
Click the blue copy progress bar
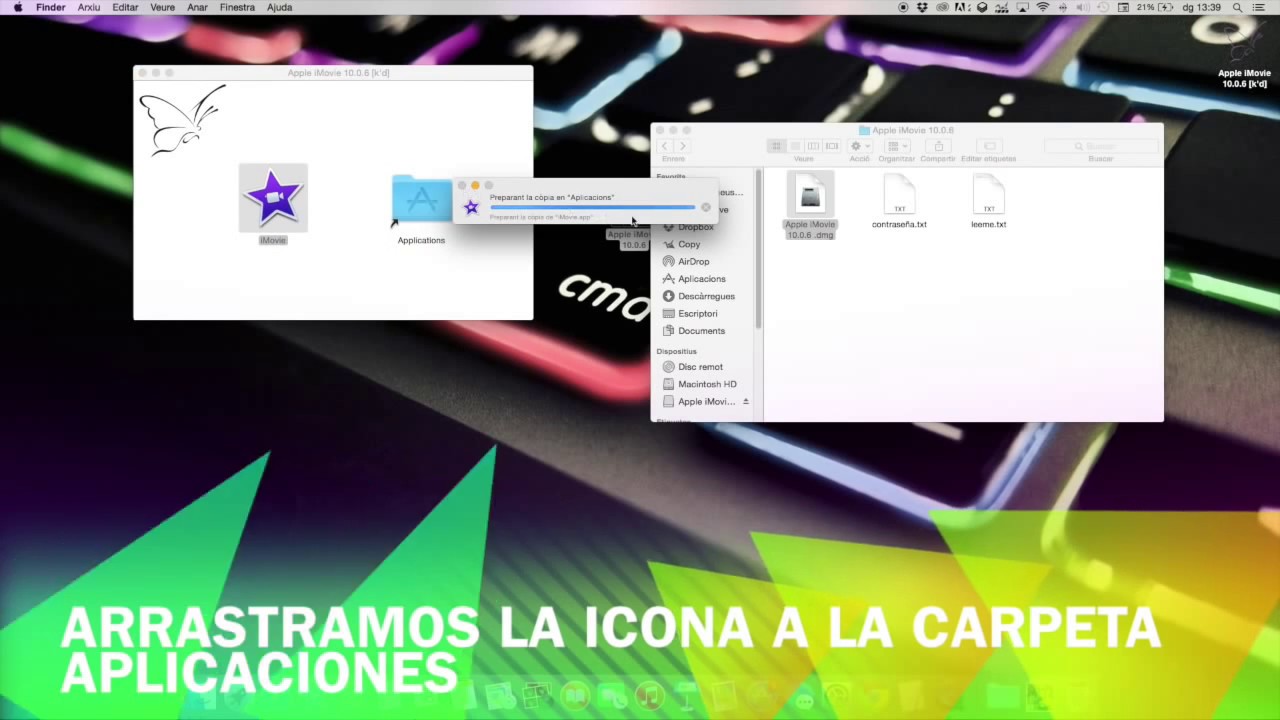coord(592,207)
